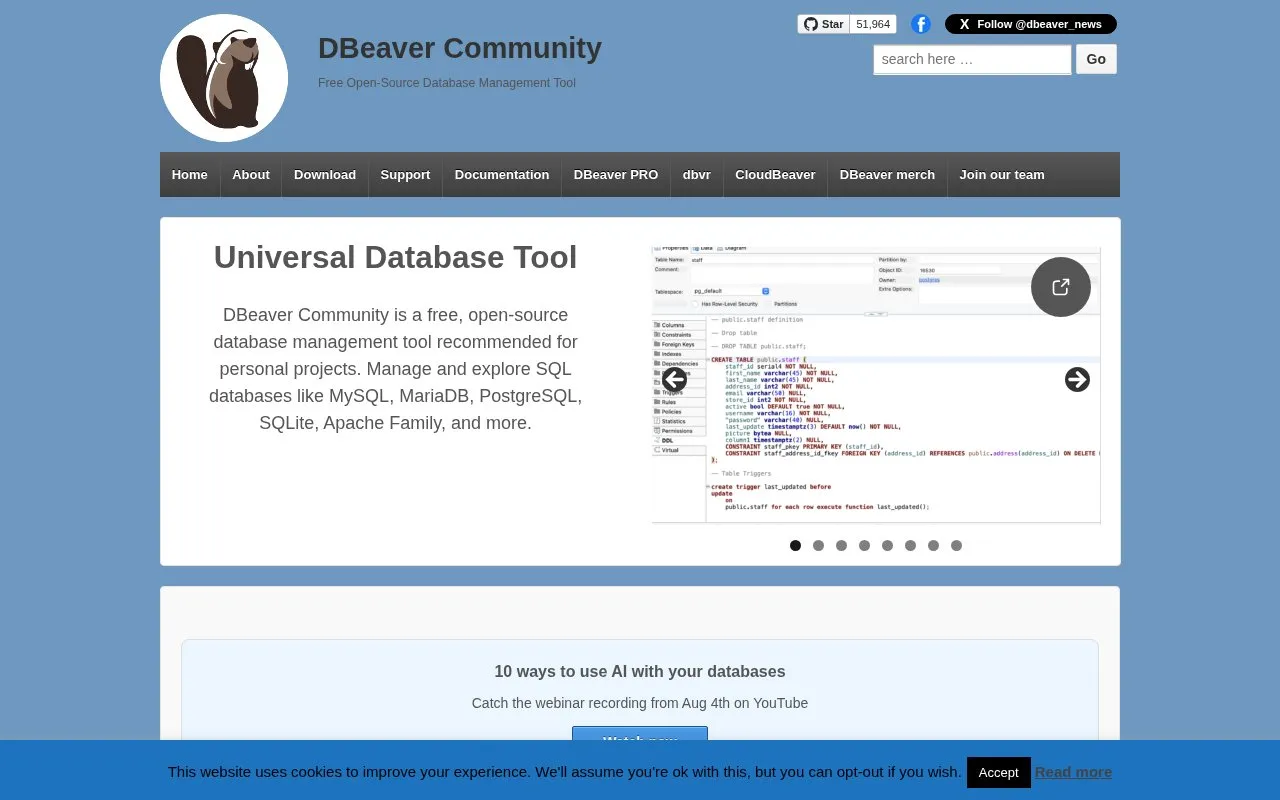Open the CloudBeaver menu item

tap(775, 175)
